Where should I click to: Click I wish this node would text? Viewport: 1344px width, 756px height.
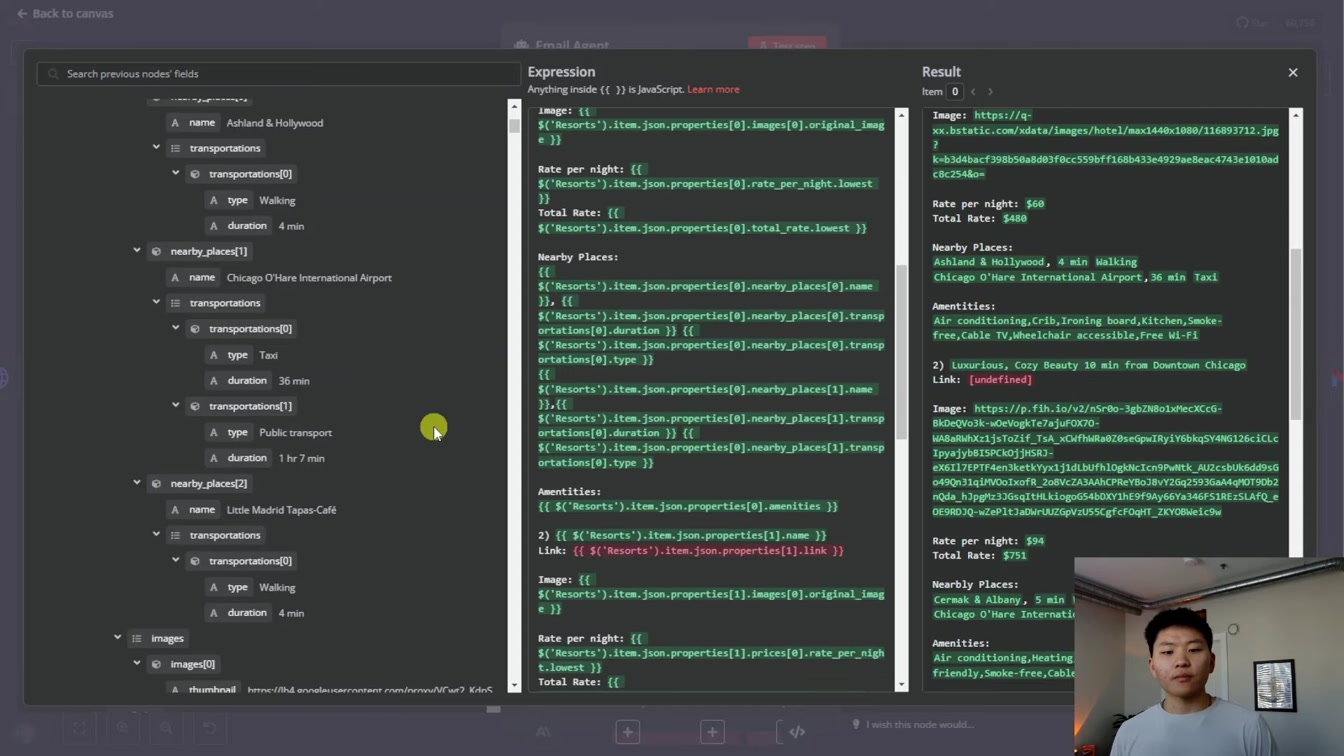[918, 725]
